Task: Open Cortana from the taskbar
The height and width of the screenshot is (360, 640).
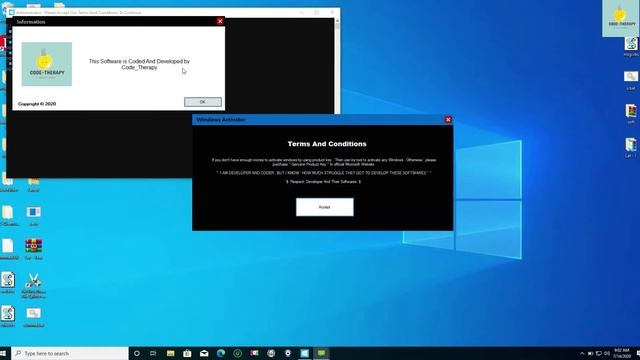Action: click(137, 353)
